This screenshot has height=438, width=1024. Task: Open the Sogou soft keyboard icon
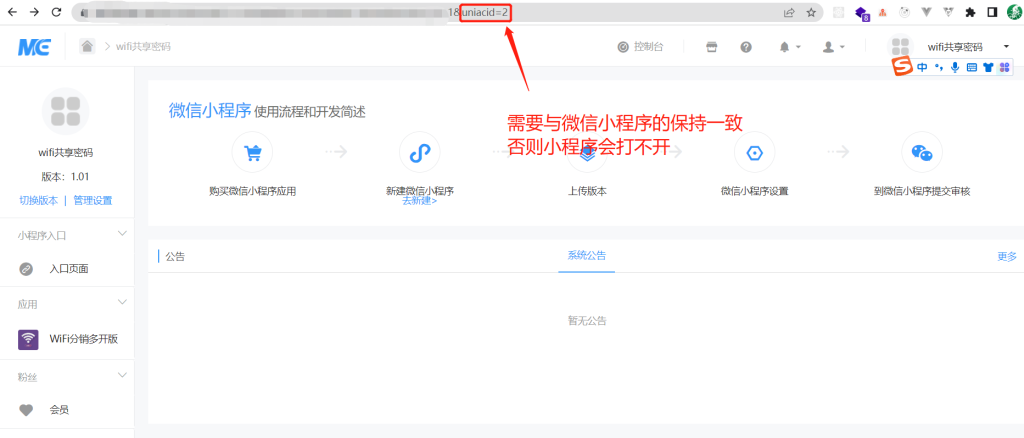point(971,67)
